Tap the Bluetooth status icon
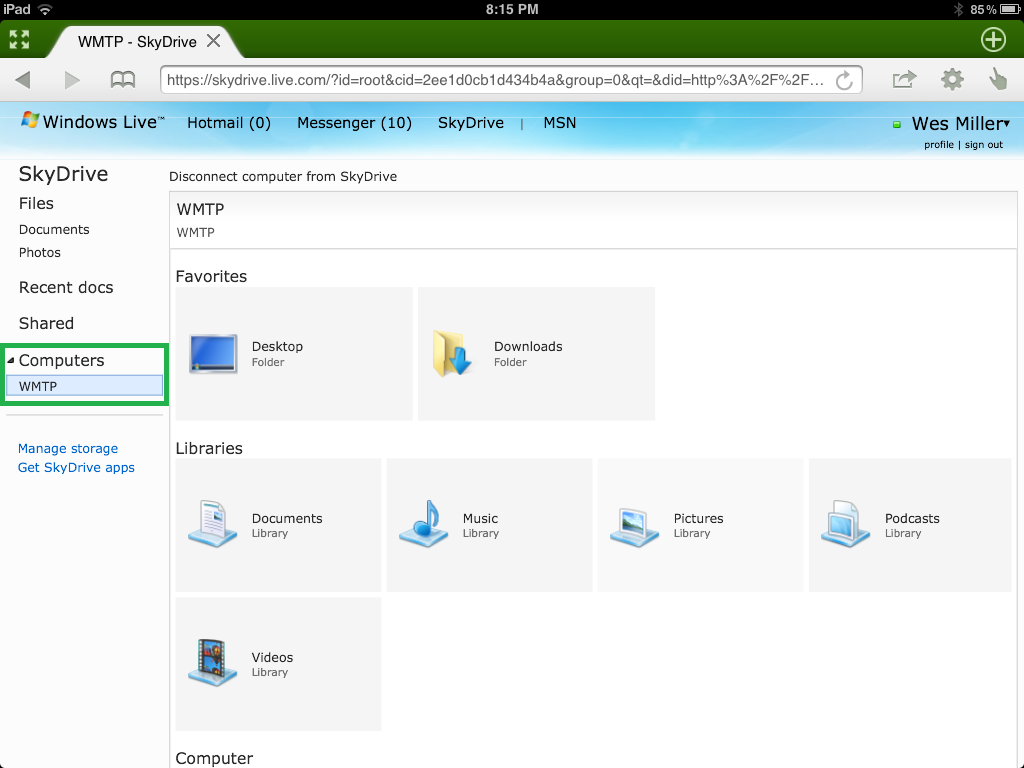This screenshot has height=768, width=1024. click(958, 9)
